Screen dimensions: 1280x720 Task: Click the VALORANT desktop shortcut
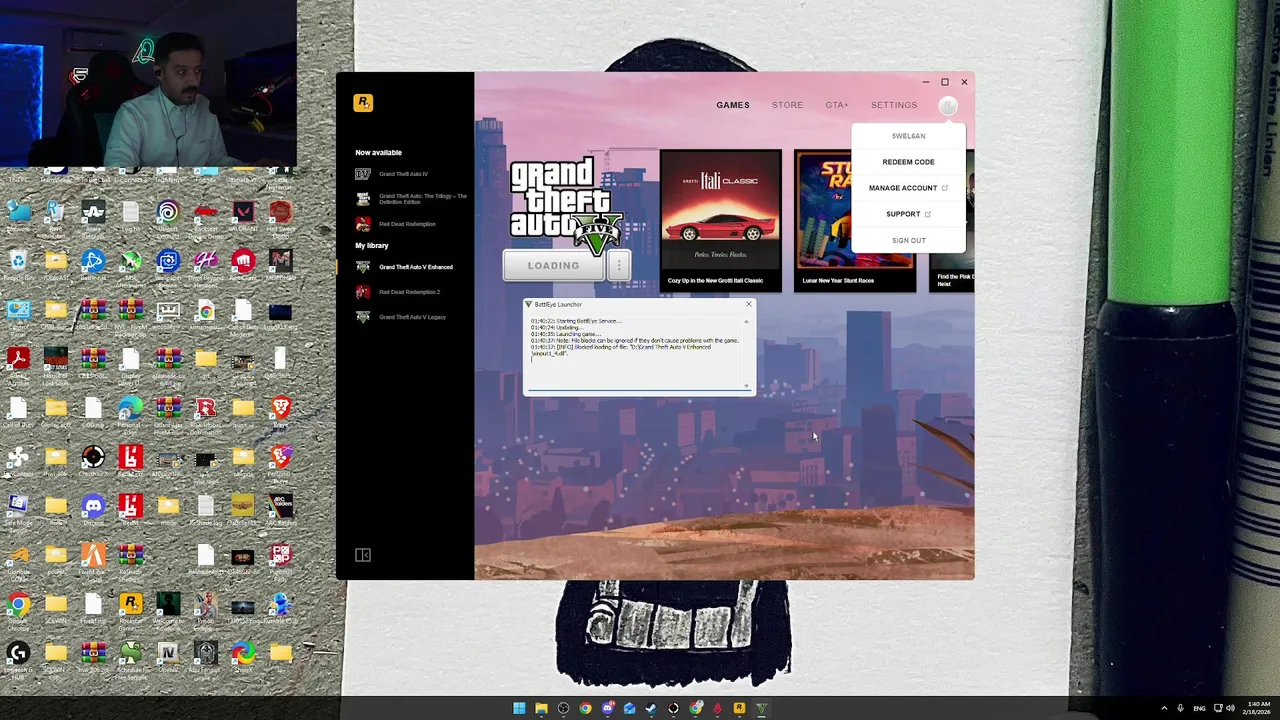click(243, 217)
